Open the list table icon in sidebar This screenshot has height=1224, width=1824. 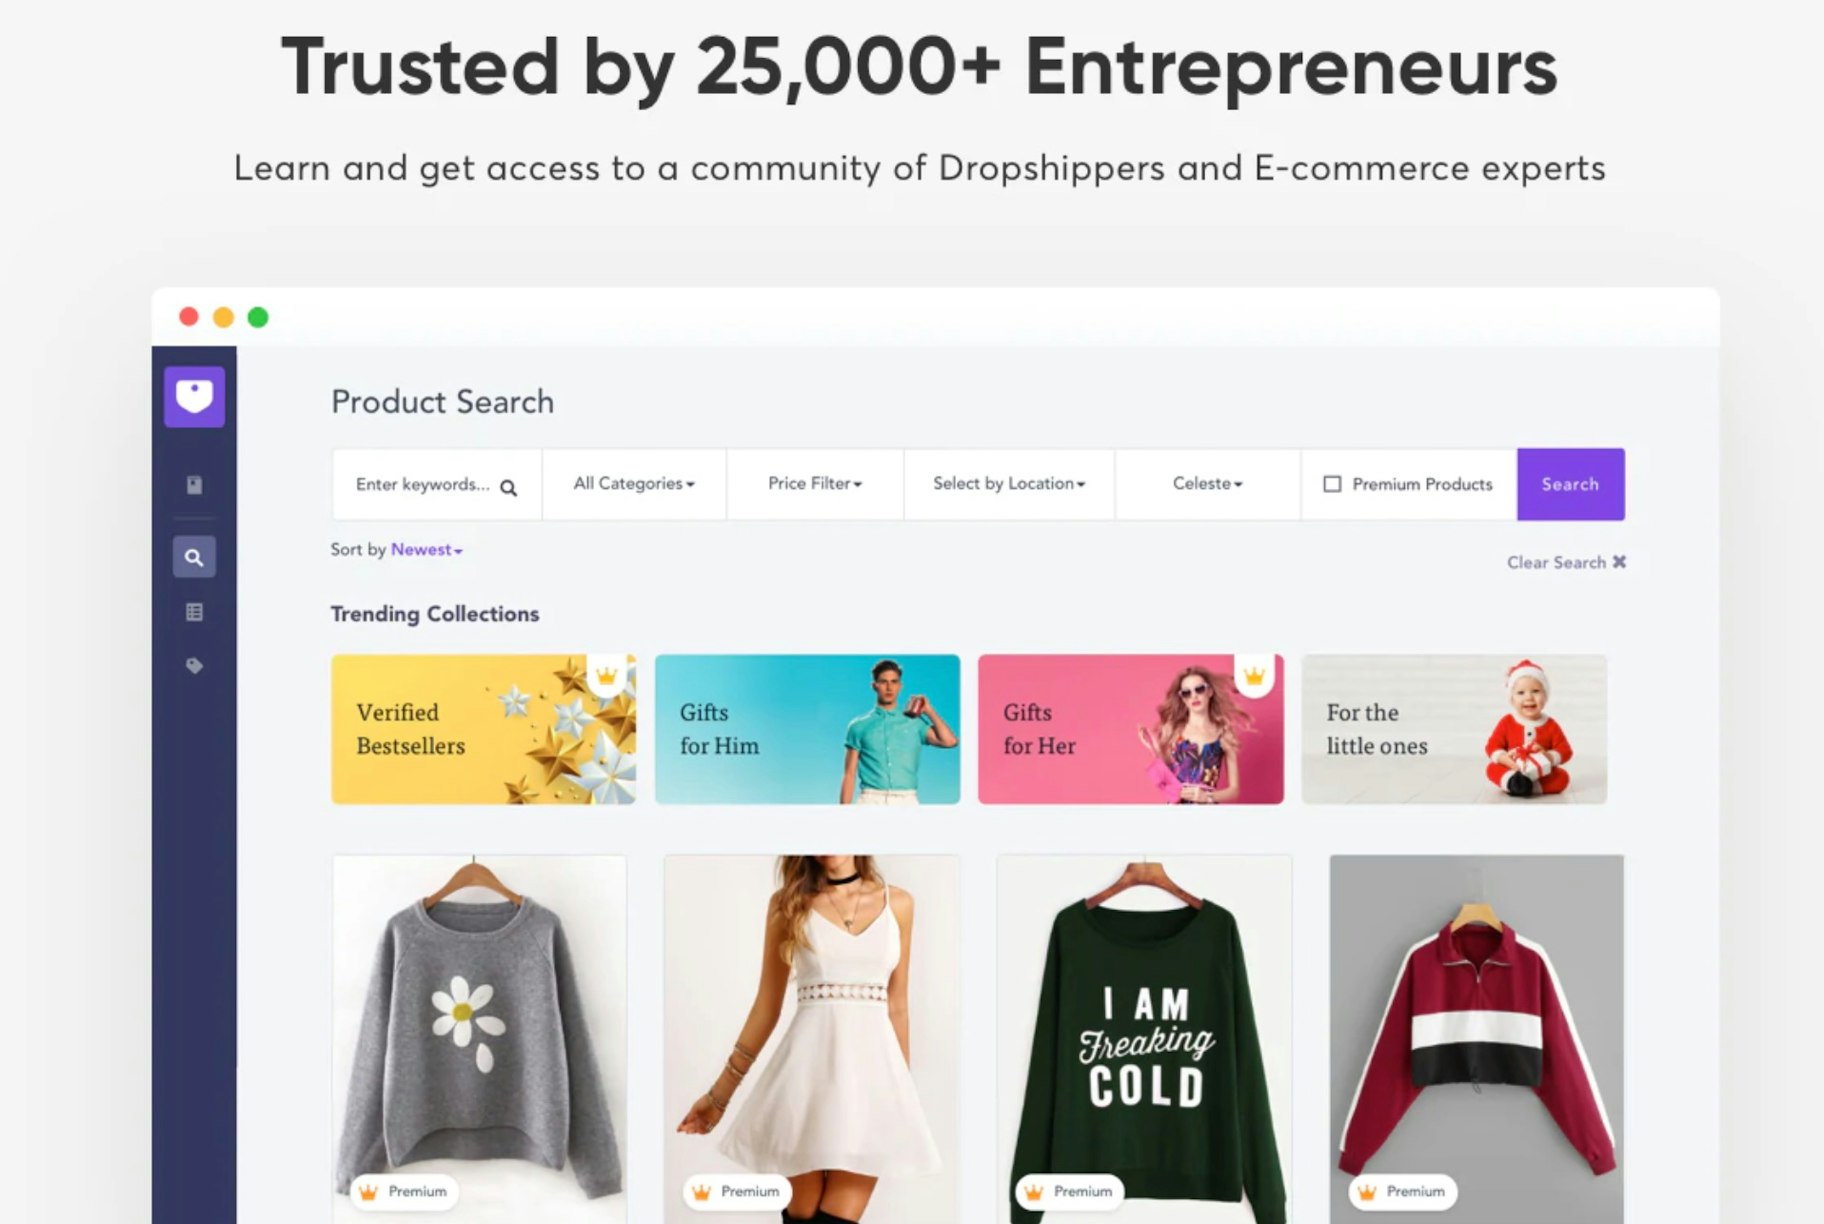click(x=194, y=612)
